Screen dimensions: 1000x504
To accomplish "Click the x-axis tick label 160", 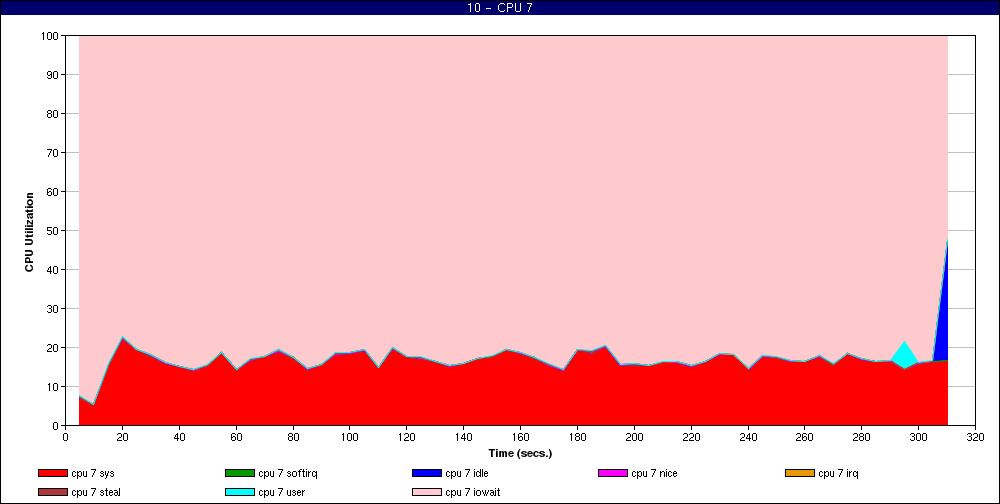I will (520, 438).
